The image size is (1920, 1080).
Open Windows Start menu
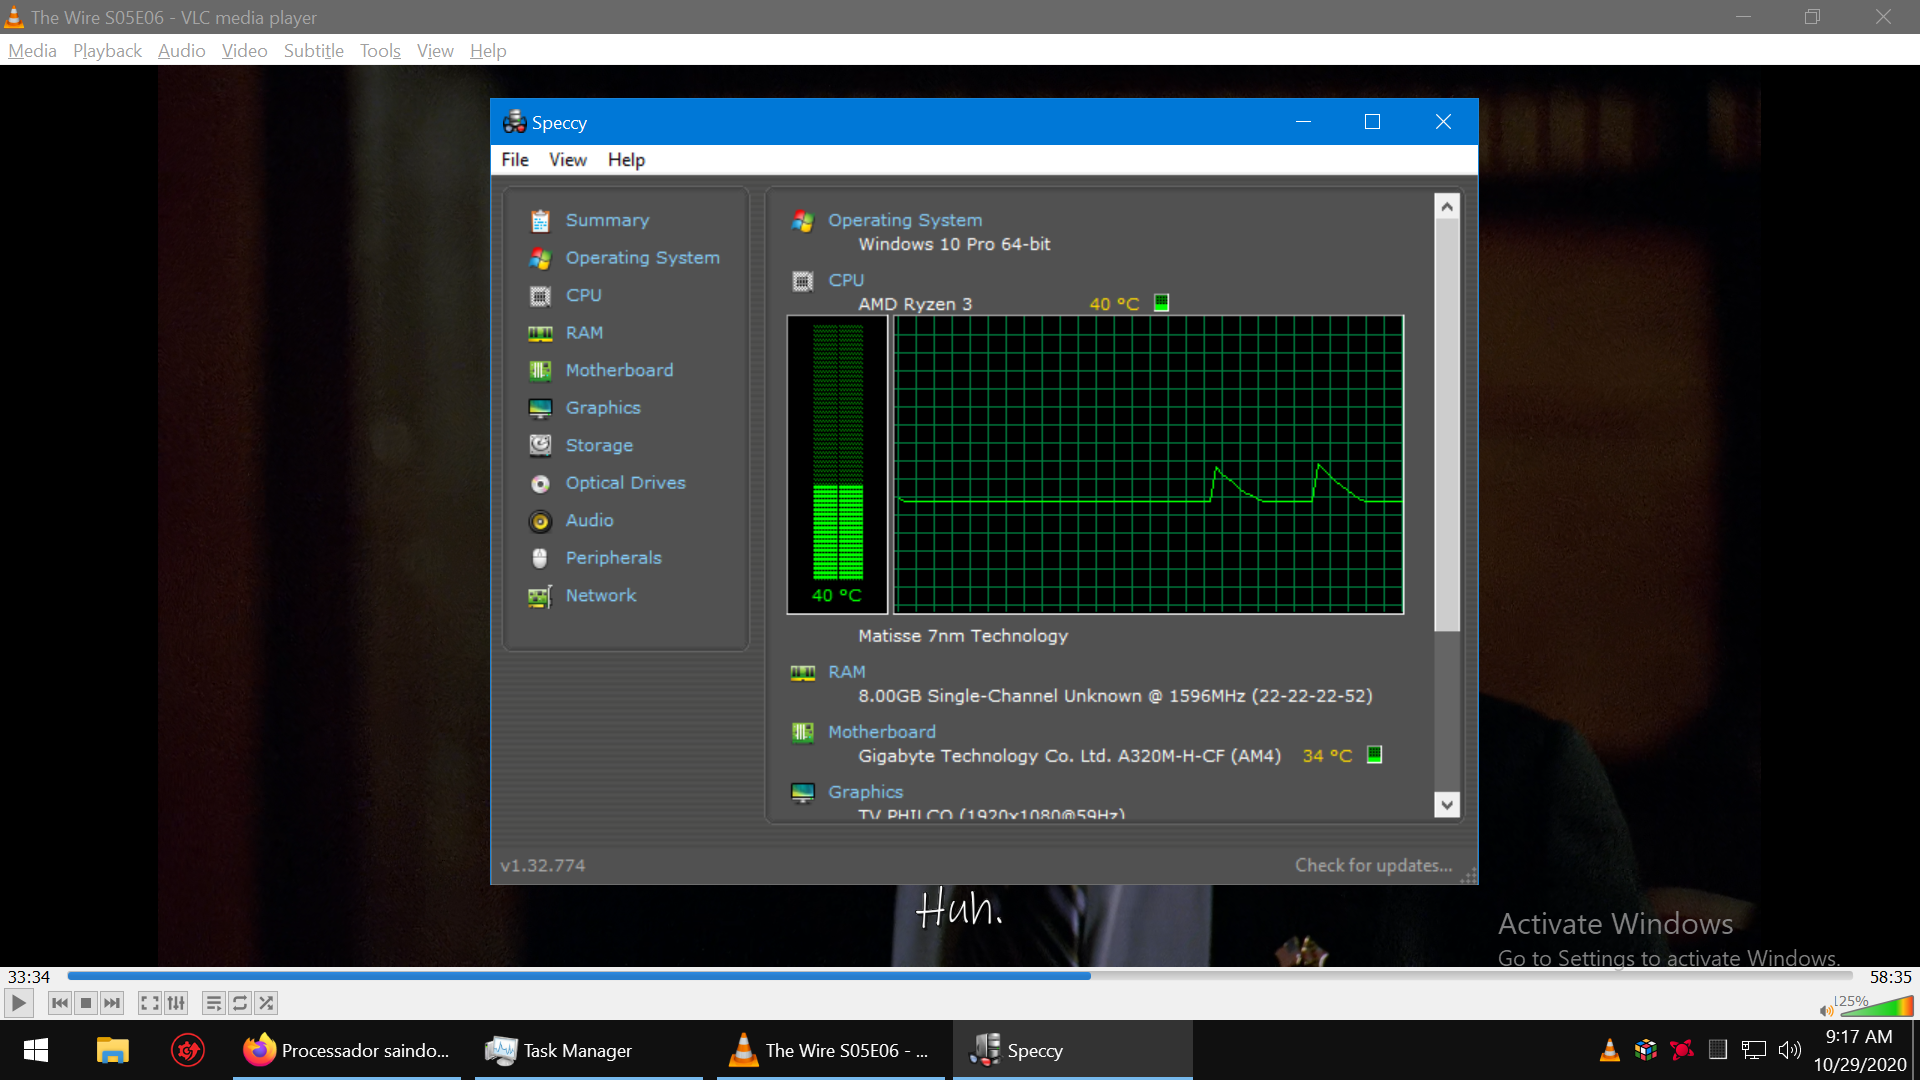click(36, 1050)
